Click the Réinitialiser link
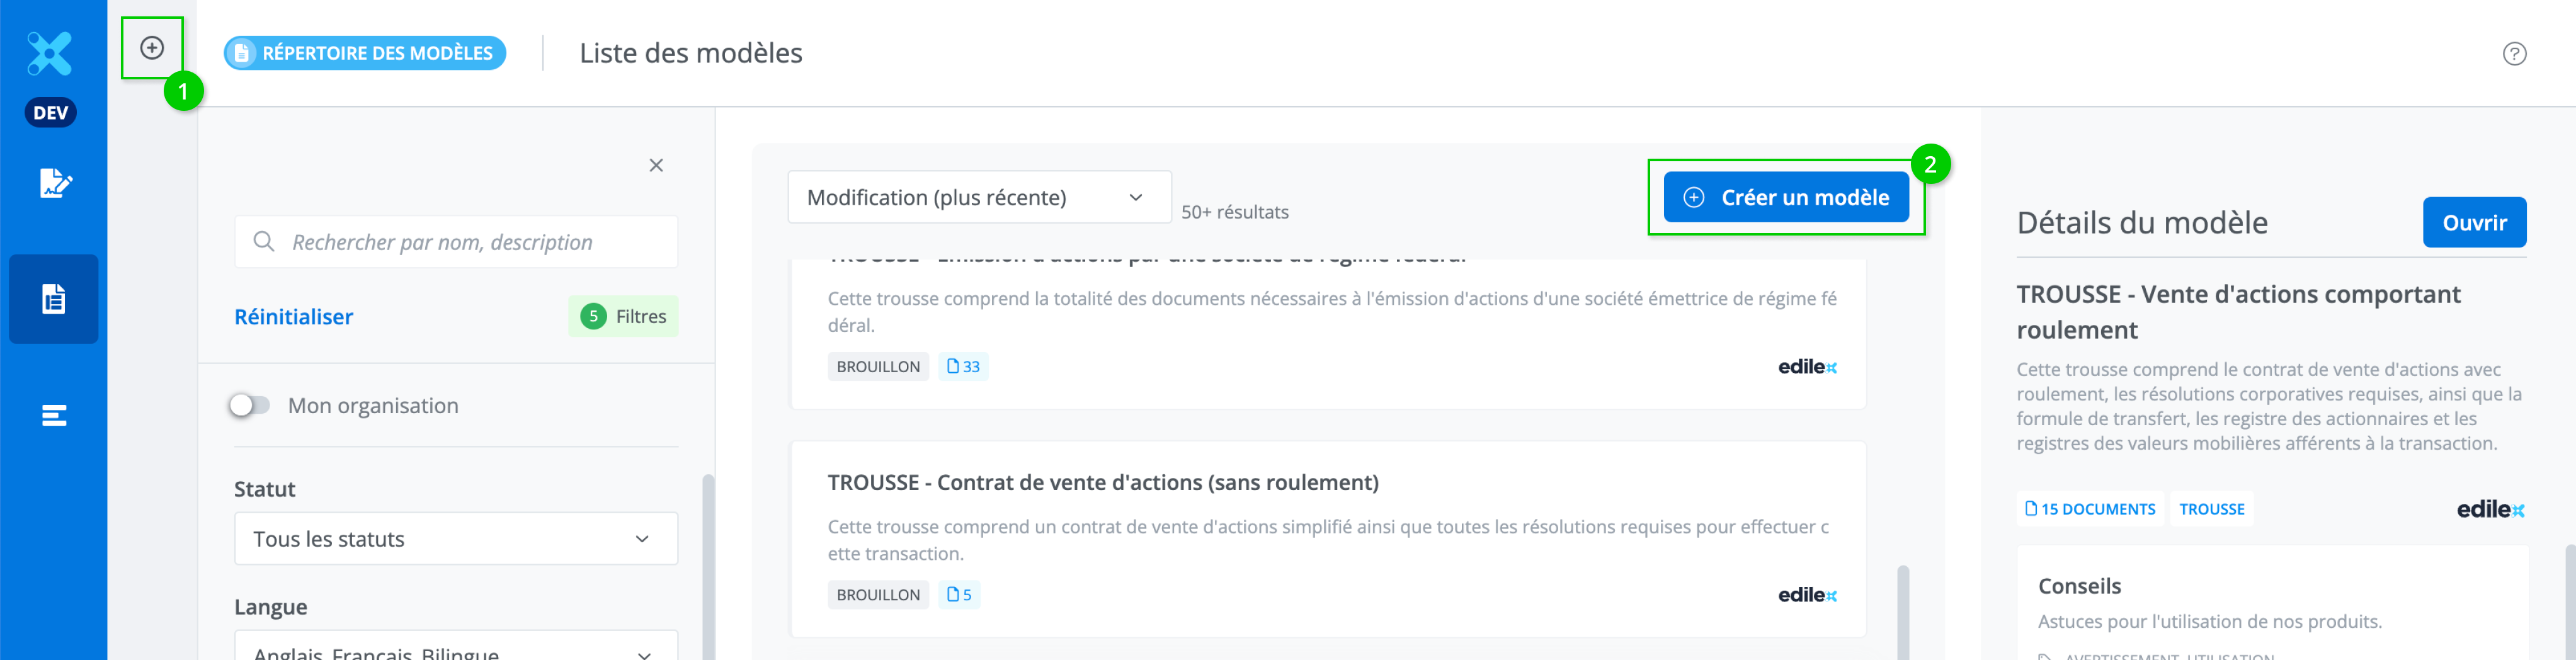 [x=293, y=317]
